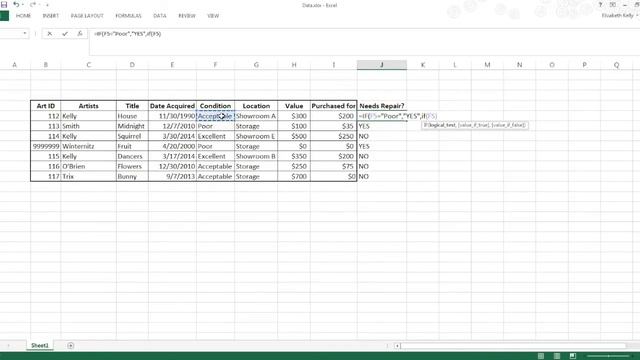The width and height of the screenshot is (640, 360).
Task: Select column F header
Action: [x=215, y=65]
